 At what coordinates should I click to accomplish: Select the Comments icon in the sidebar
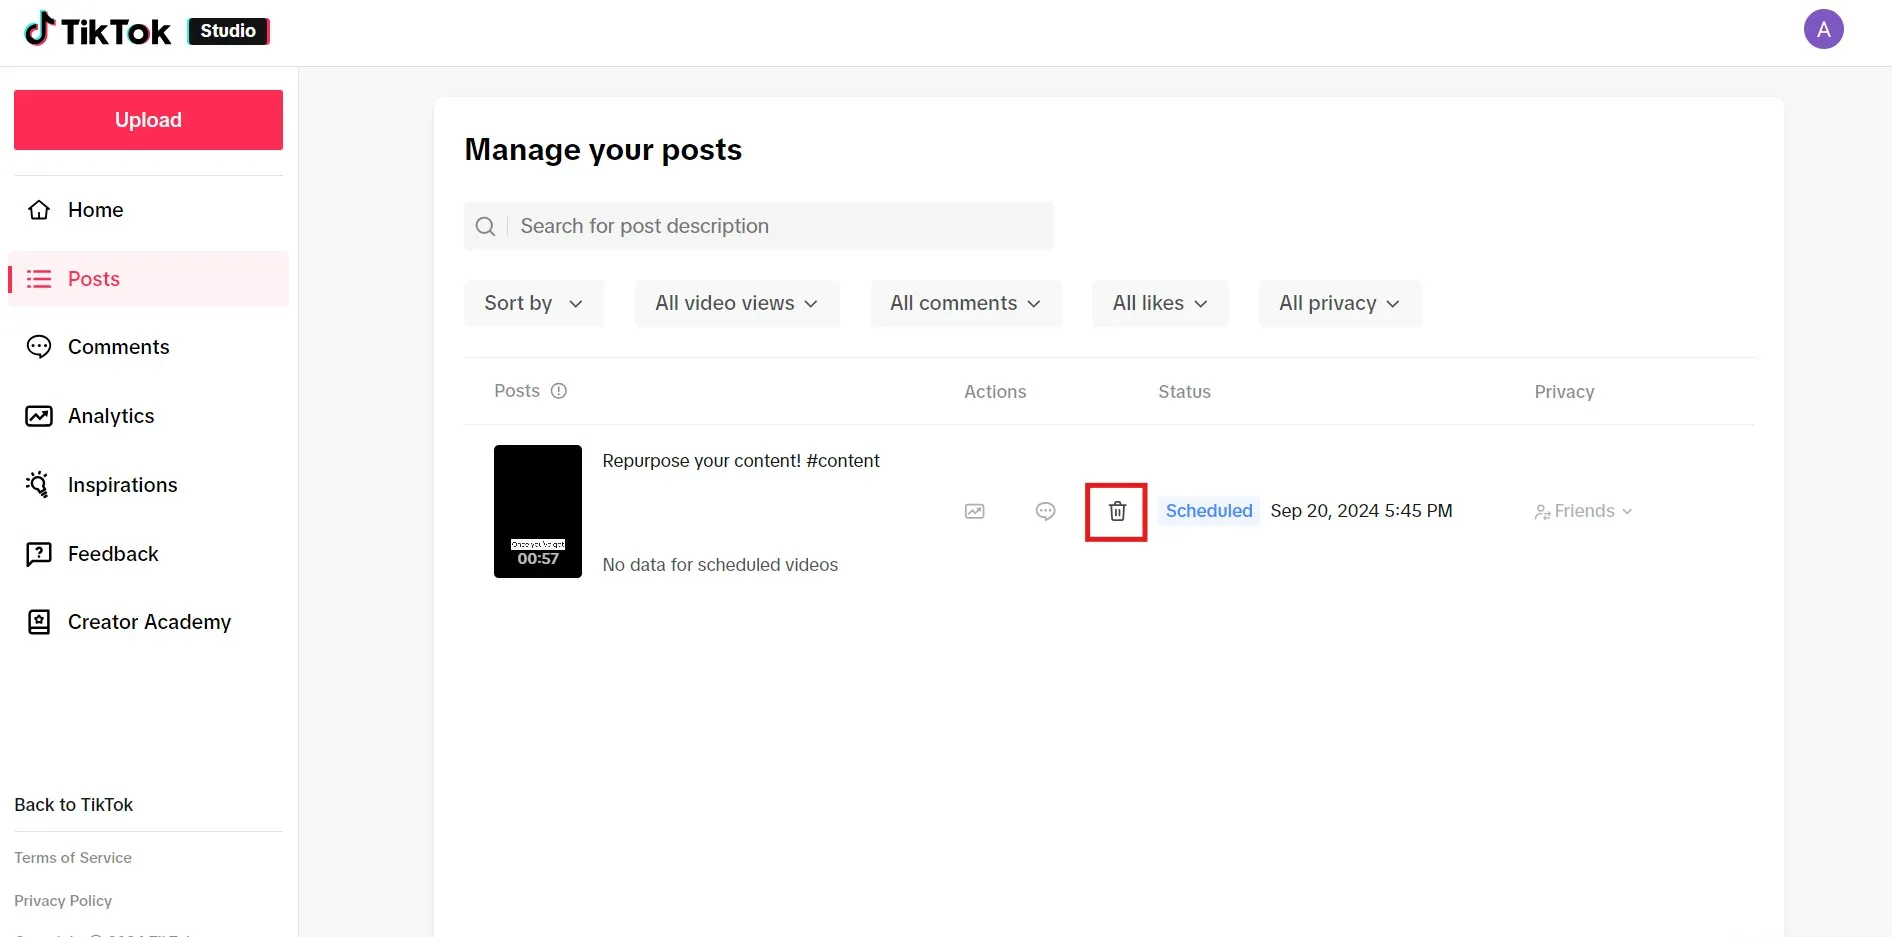(x=38, y=347)
